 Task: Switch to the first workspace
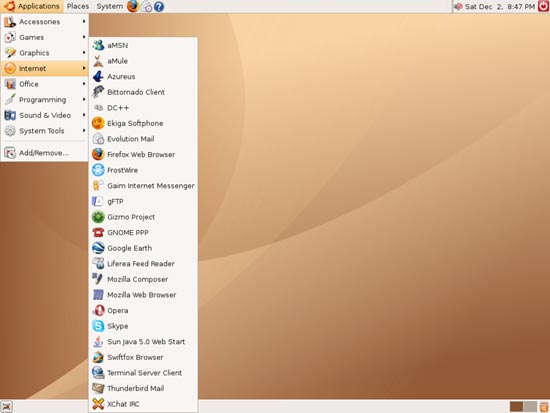(x=516, y=407)
